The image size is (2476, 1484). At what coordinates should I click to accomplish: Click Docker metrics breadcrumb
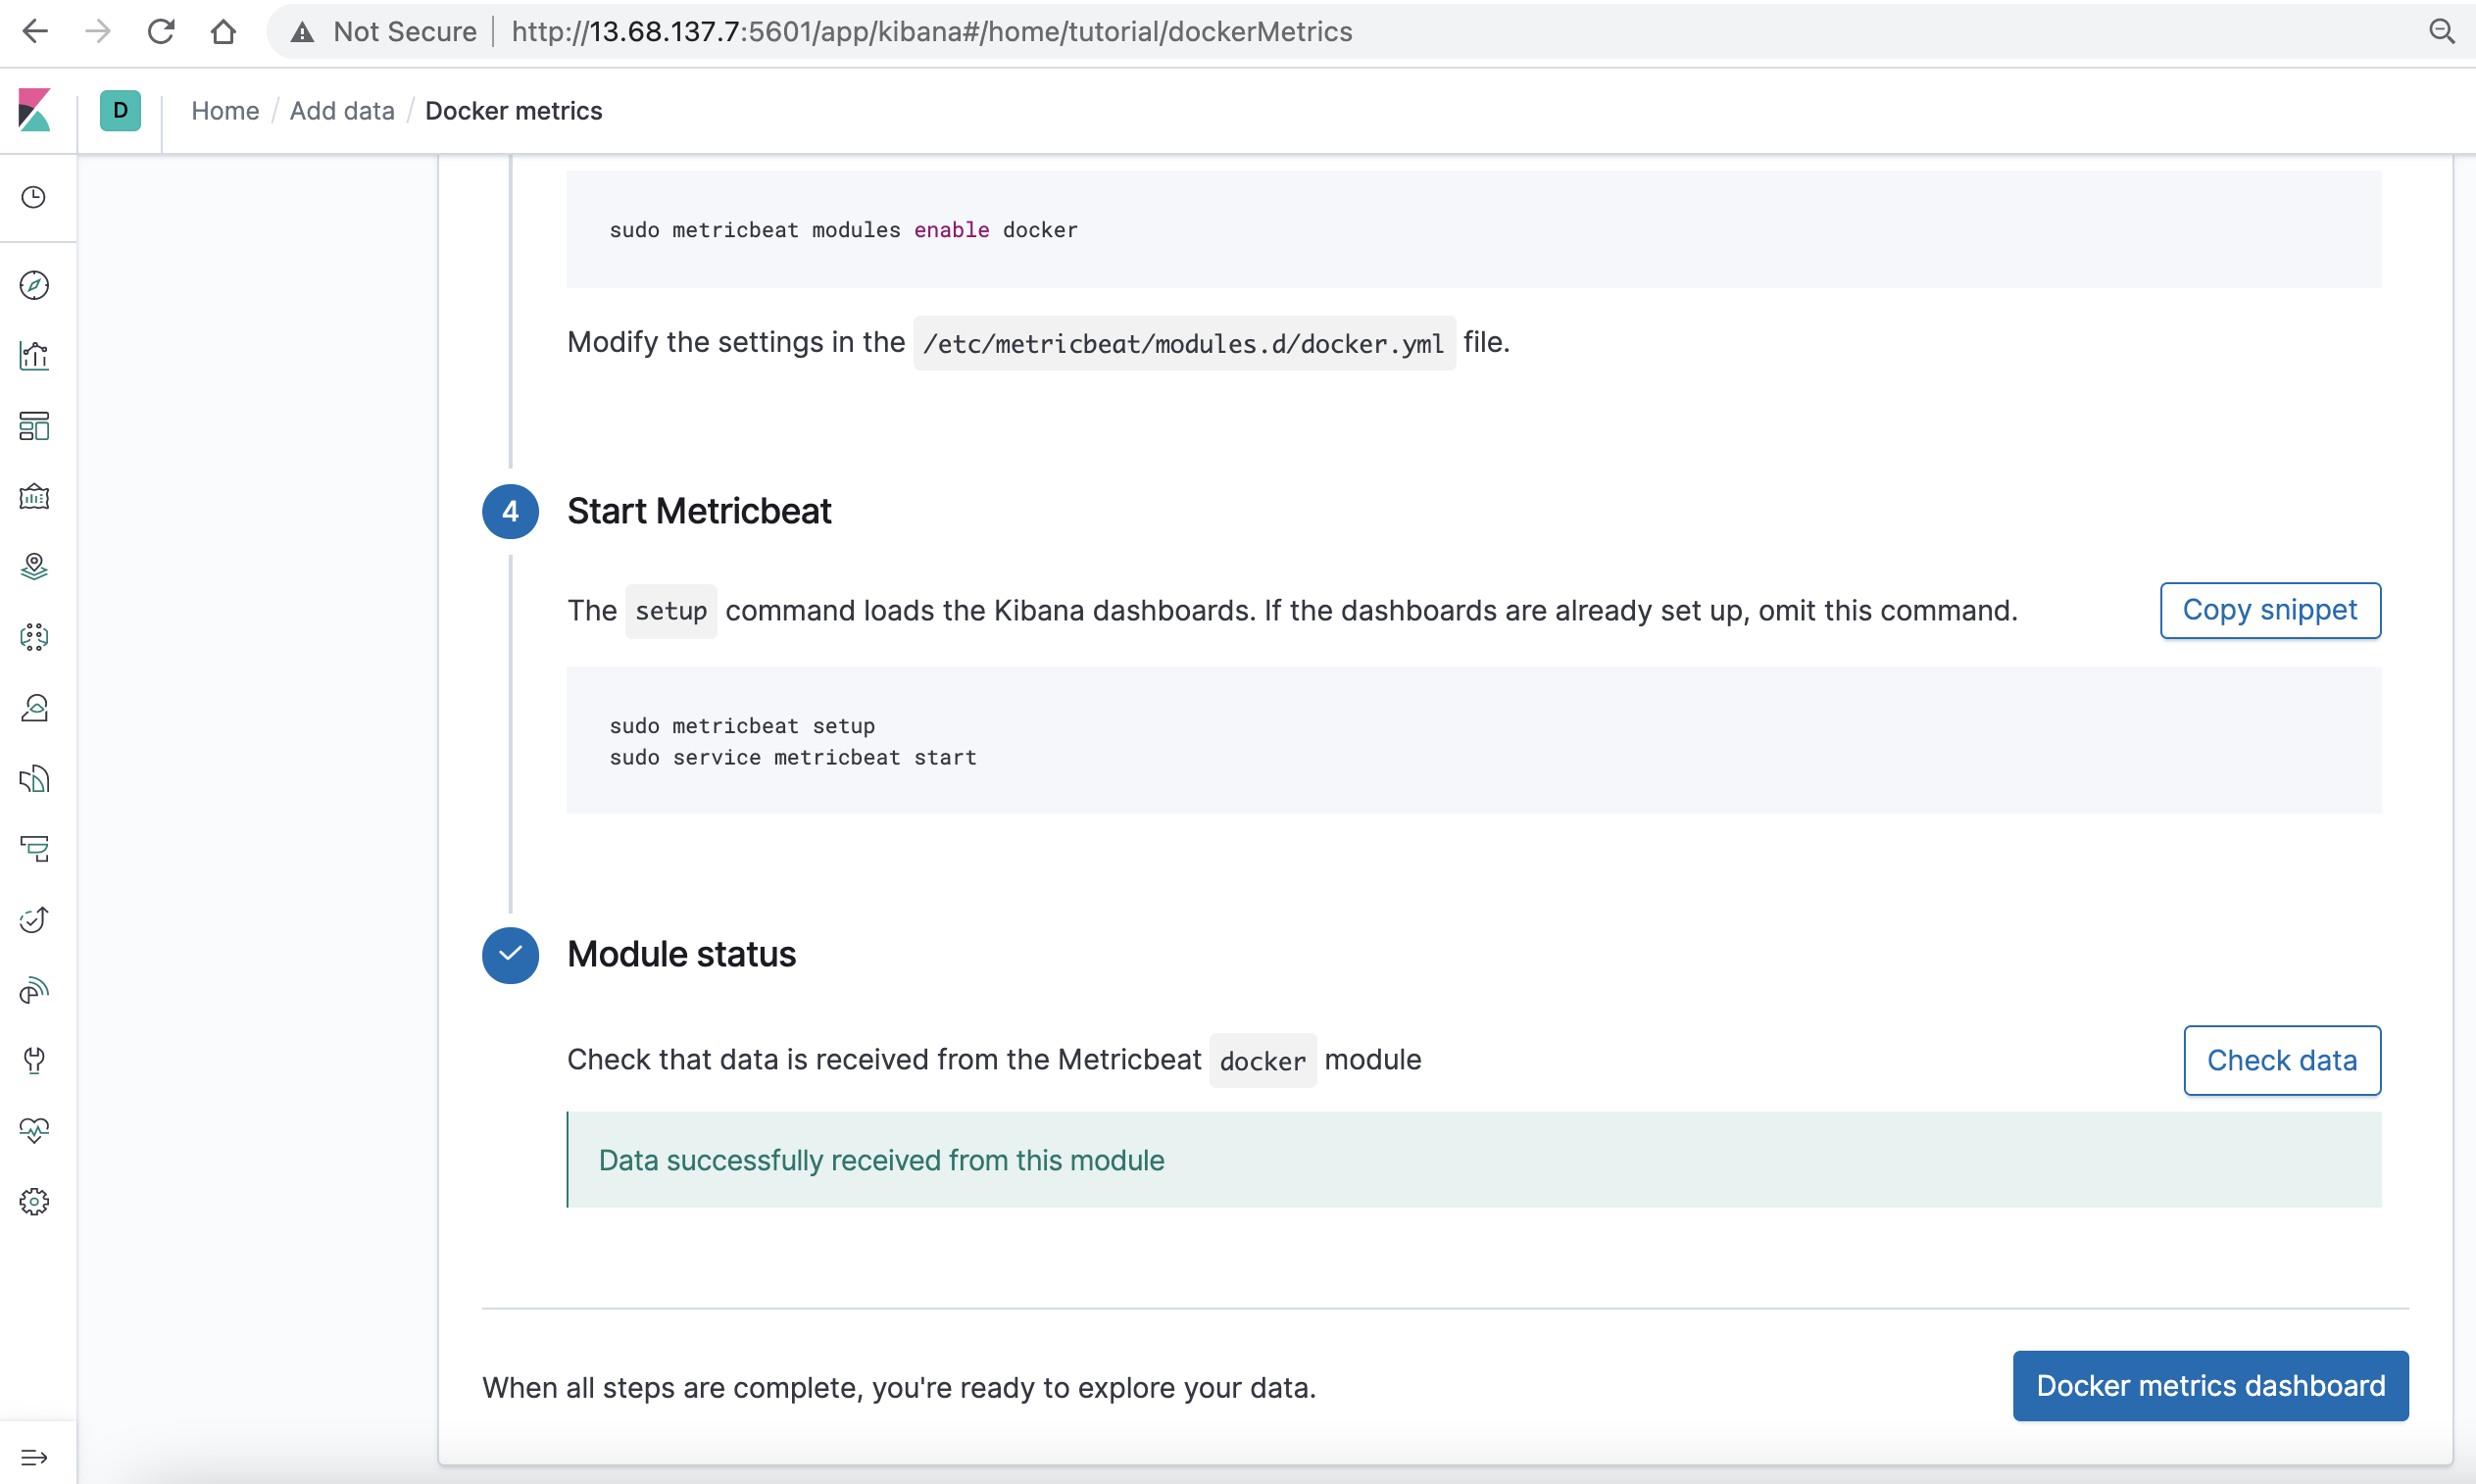513,111
